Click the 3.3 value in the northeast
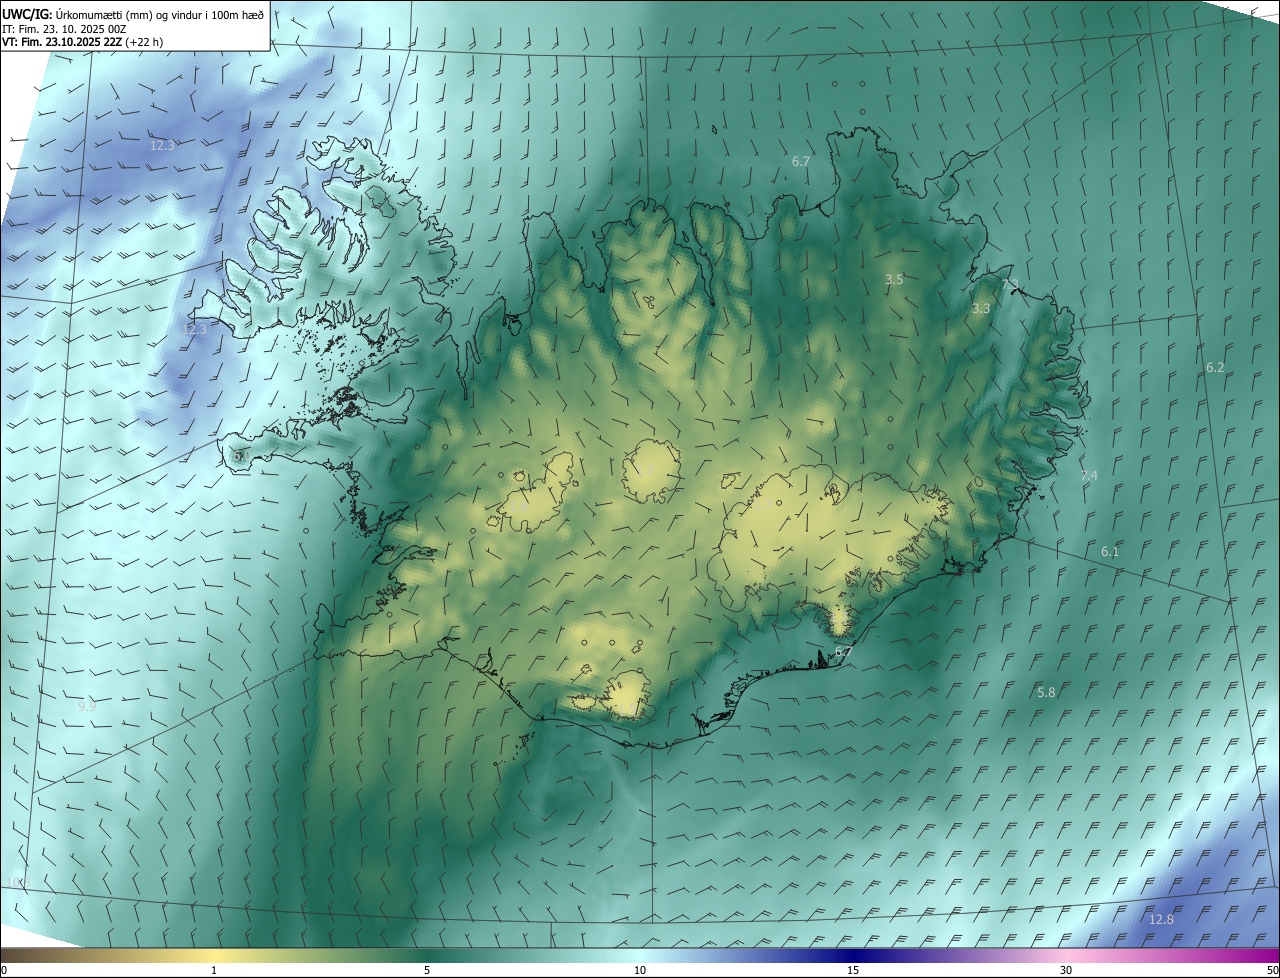 (981, 309)
